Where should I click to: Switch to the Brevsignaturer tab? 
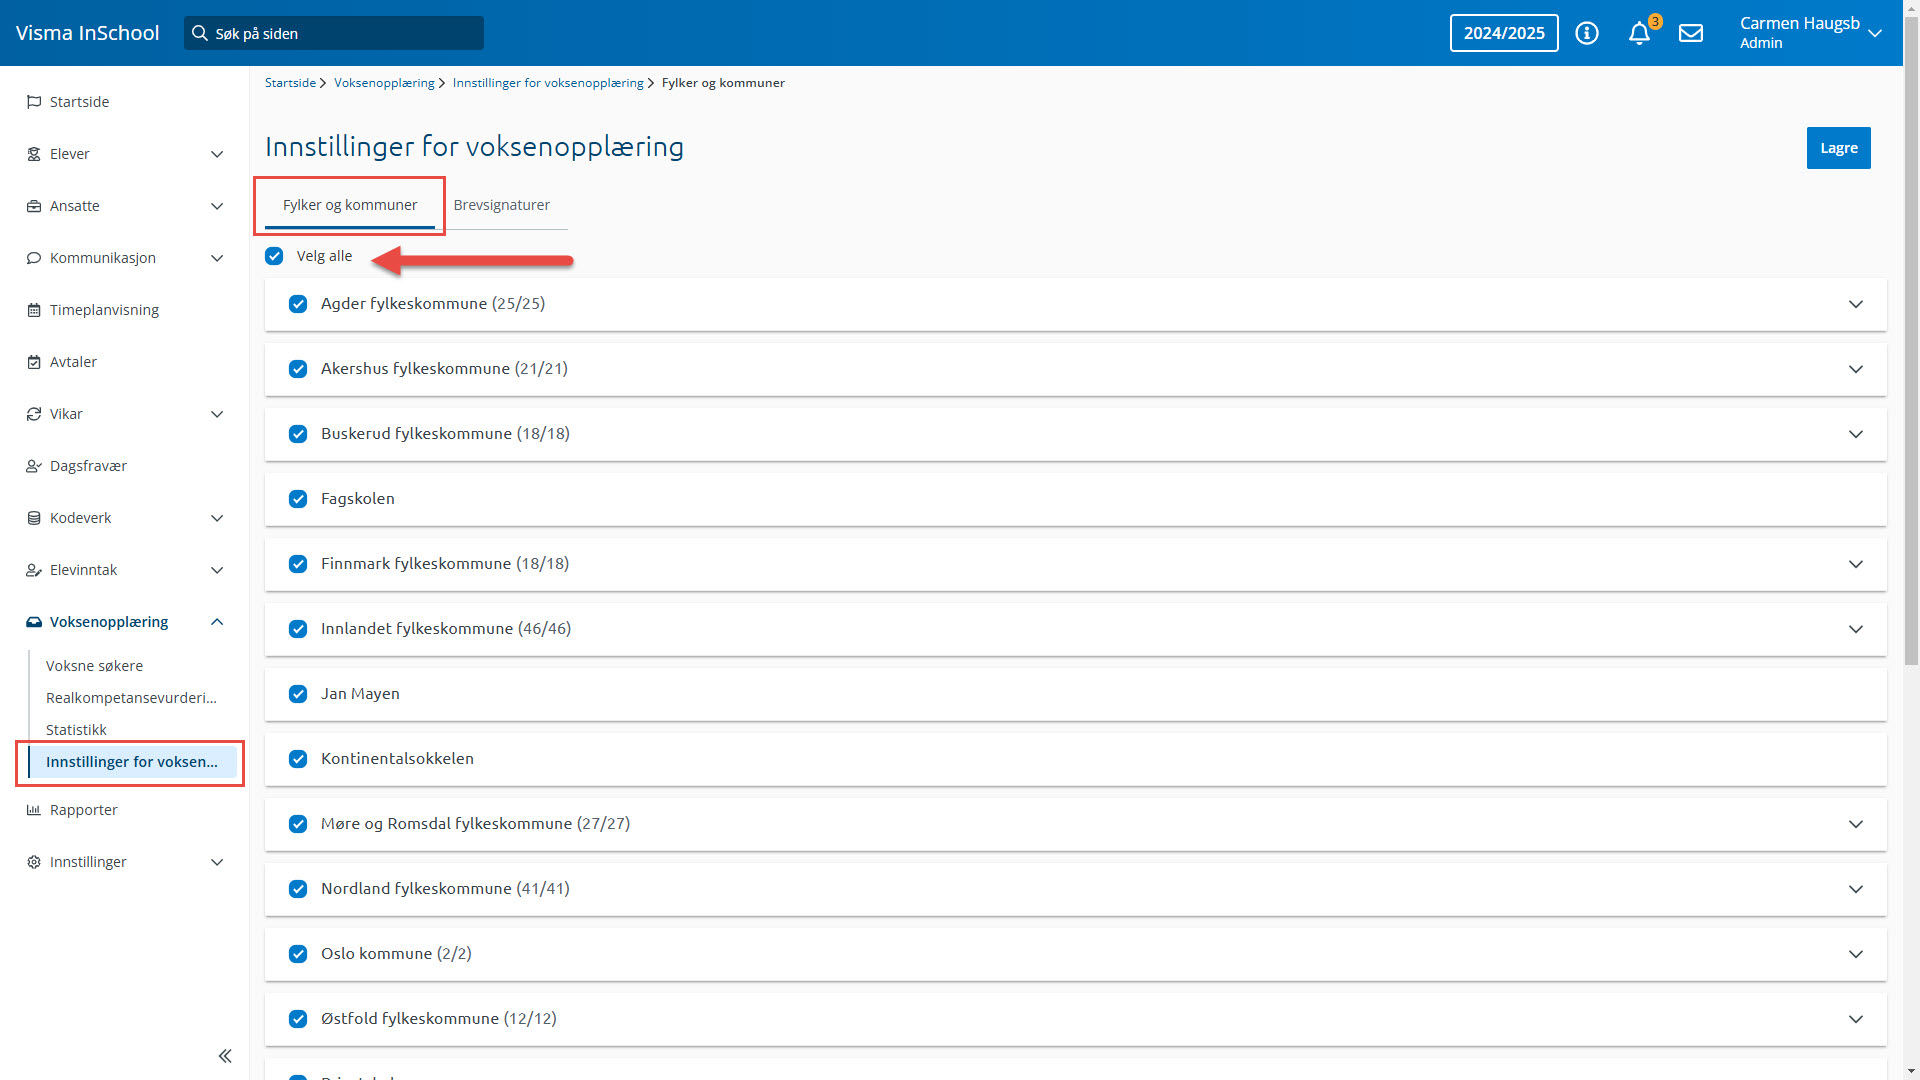(x=501, y=205)
